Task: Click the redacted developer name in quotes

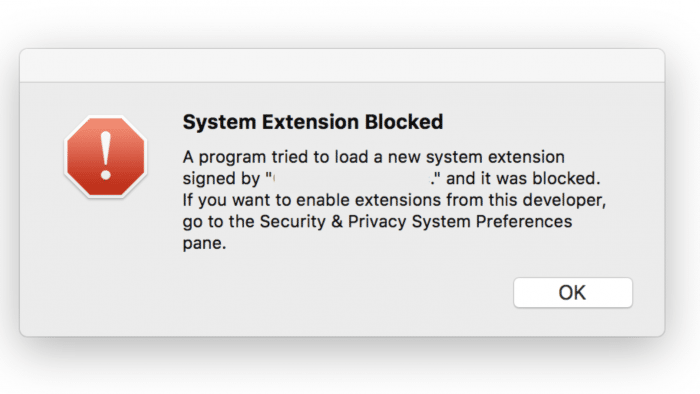Action: tap(352, 178)
